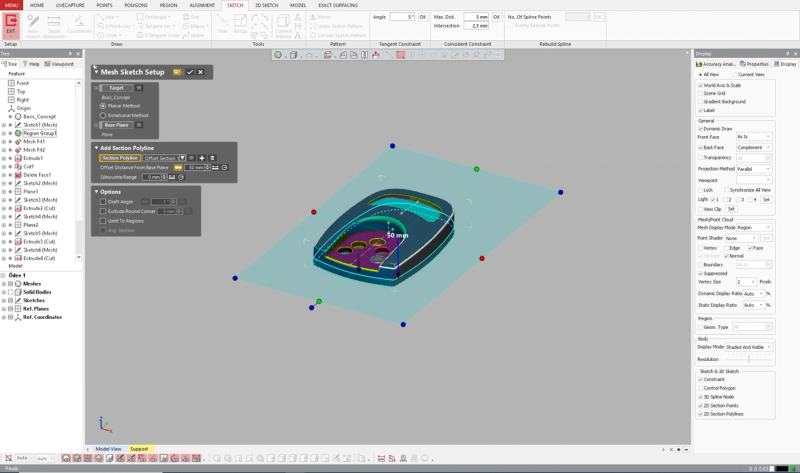This screenshot has width=800, height=473.
Task: Click the red MENU button
Action: coord(11,5)
